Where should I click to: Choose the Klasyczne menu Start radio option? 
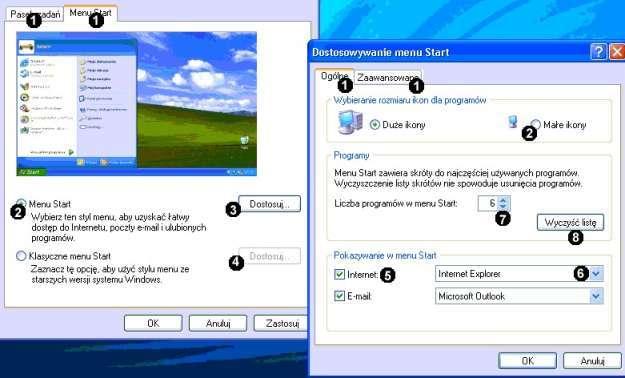(21, 256)
